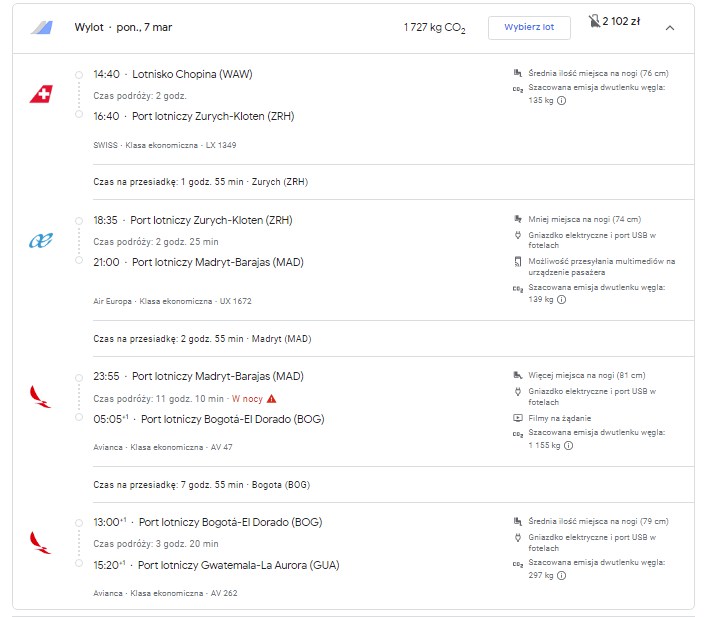The image size is (706, 617).
Task: Click the Wylot pon., 7 mar header
Action: (123, 27)
